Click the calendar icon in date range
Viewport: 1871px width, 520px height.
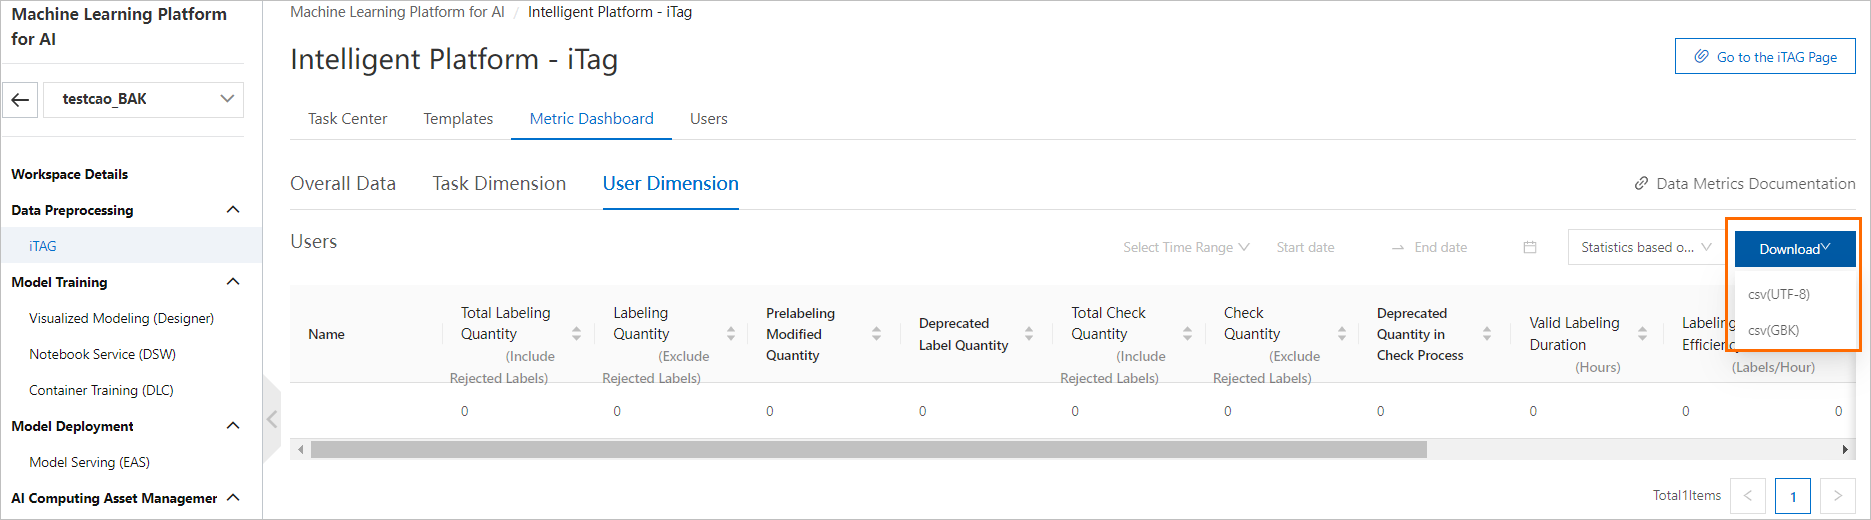coord(1529,247)
